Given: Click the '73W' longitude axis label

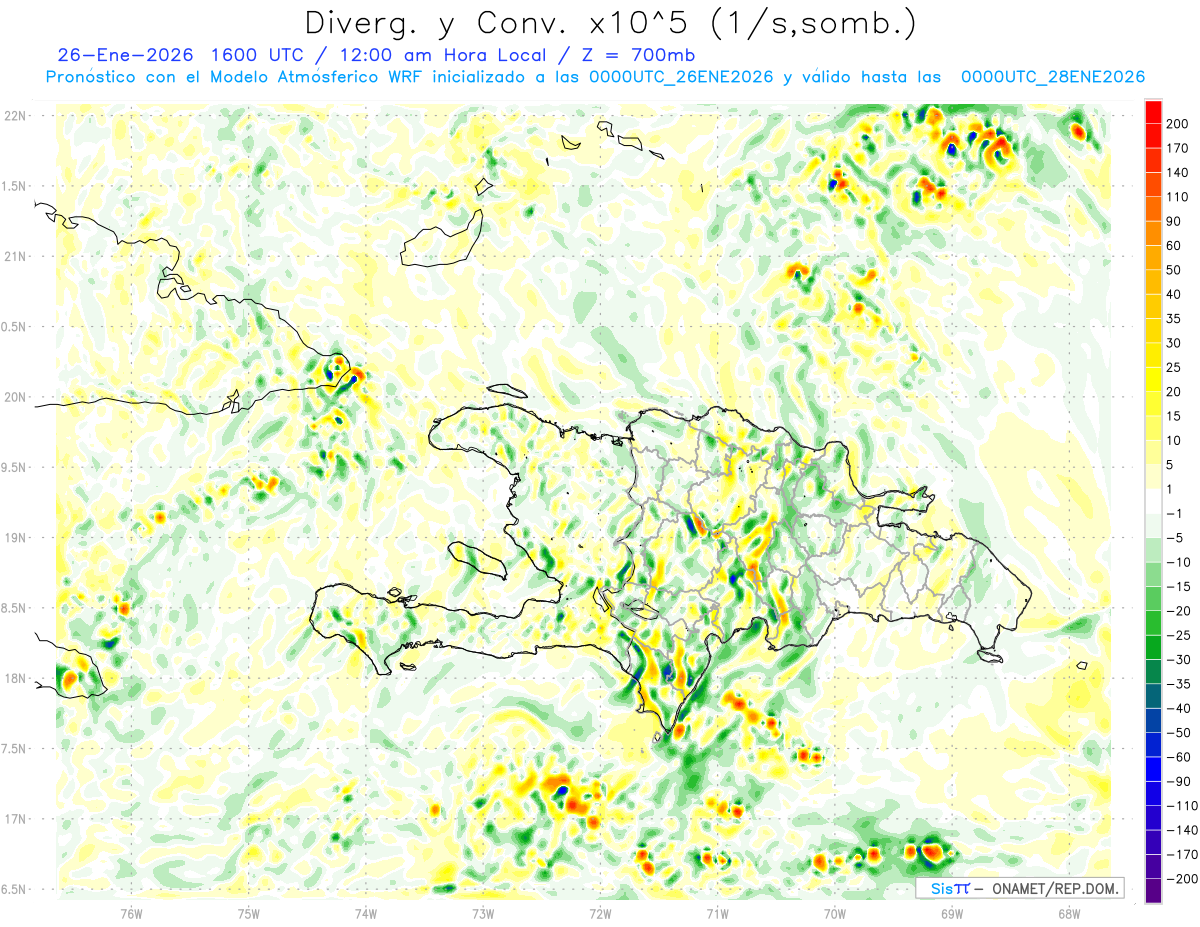Looking at the screenshot, I should point(483,914).
